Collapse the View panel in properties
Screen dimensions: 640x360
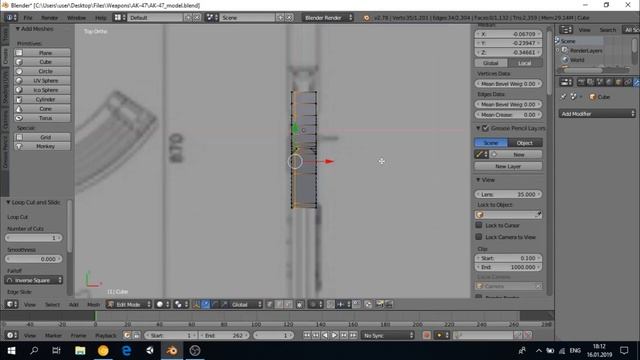click(x=478, y=180)
